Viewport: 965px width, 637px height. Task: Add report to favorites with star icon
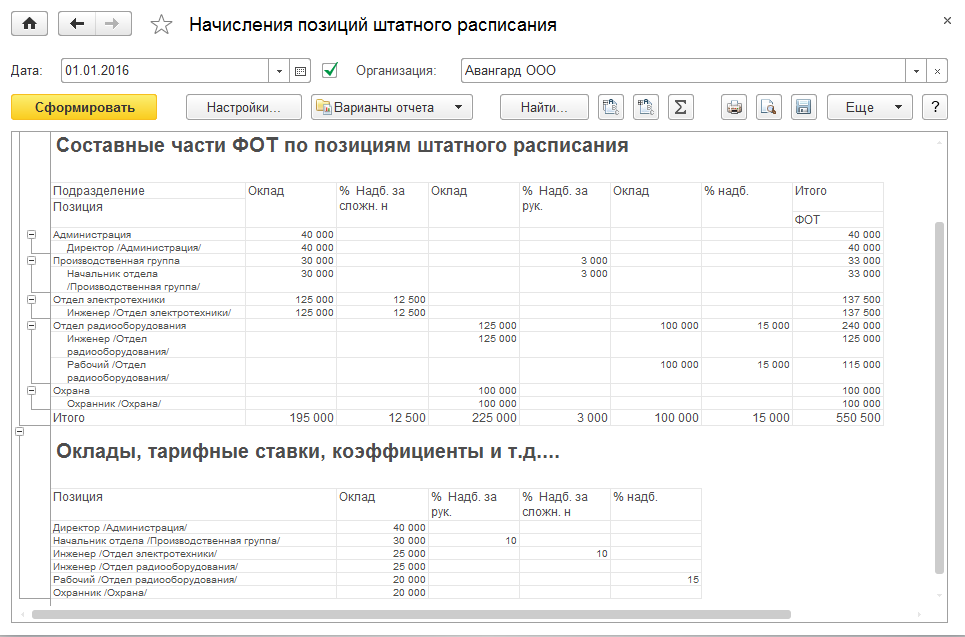click(x=161, y=25)
